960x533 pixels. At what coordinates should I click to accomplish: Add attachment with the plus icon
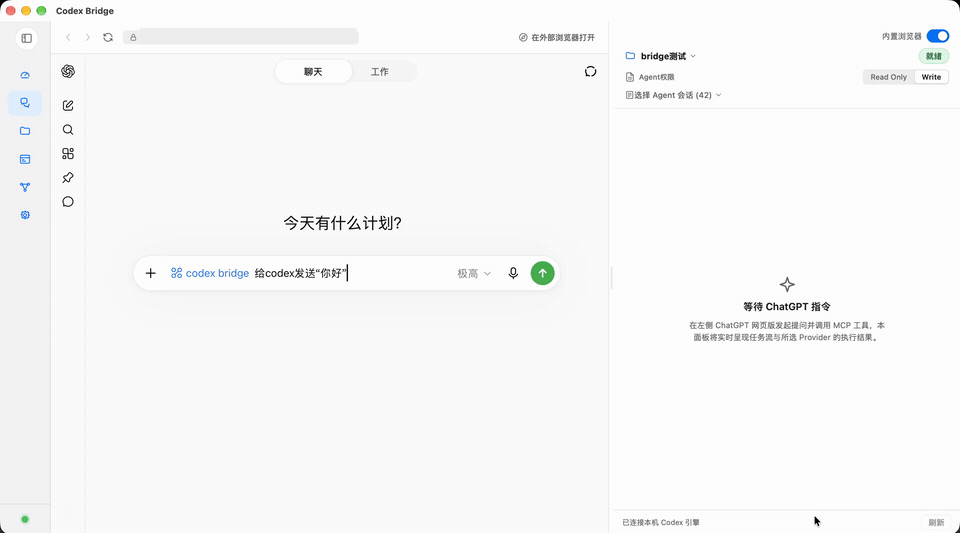click(151, 273)
